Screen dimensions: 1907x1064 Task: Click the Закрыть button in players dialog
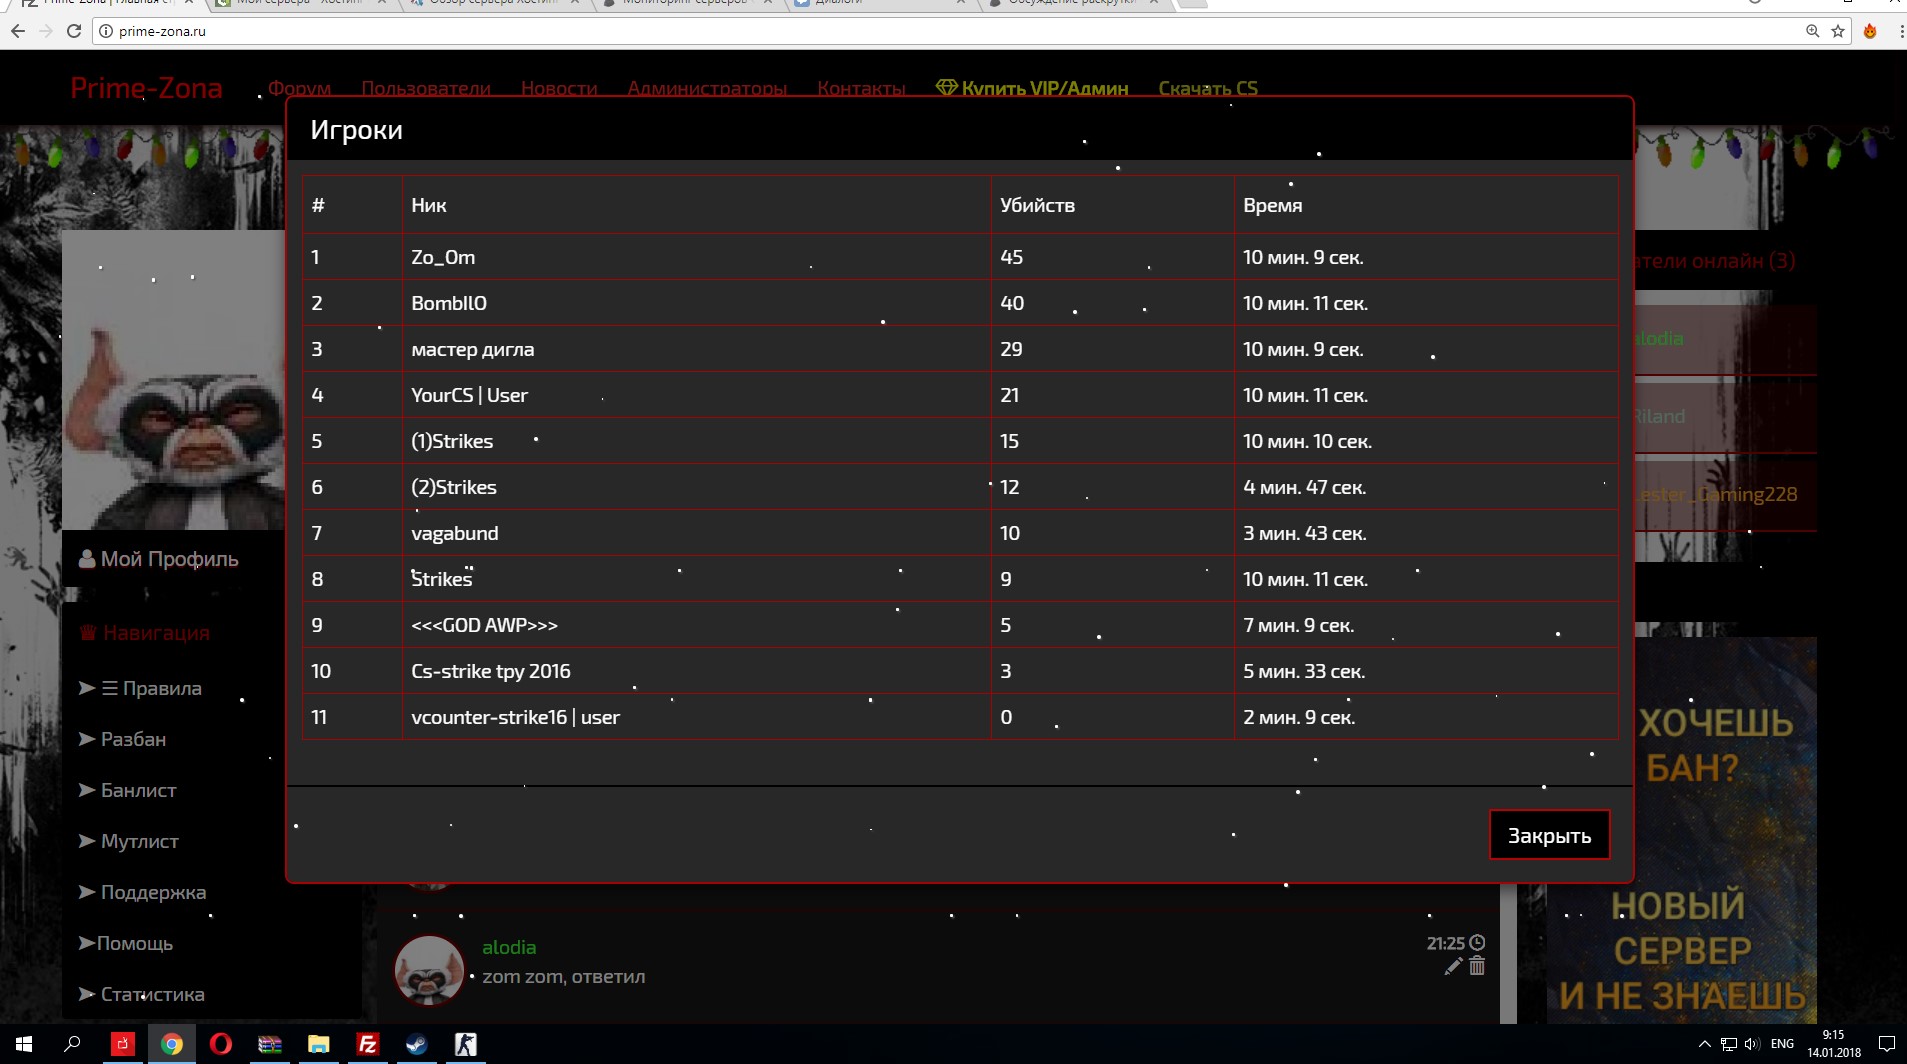[x=1549, y=835]
